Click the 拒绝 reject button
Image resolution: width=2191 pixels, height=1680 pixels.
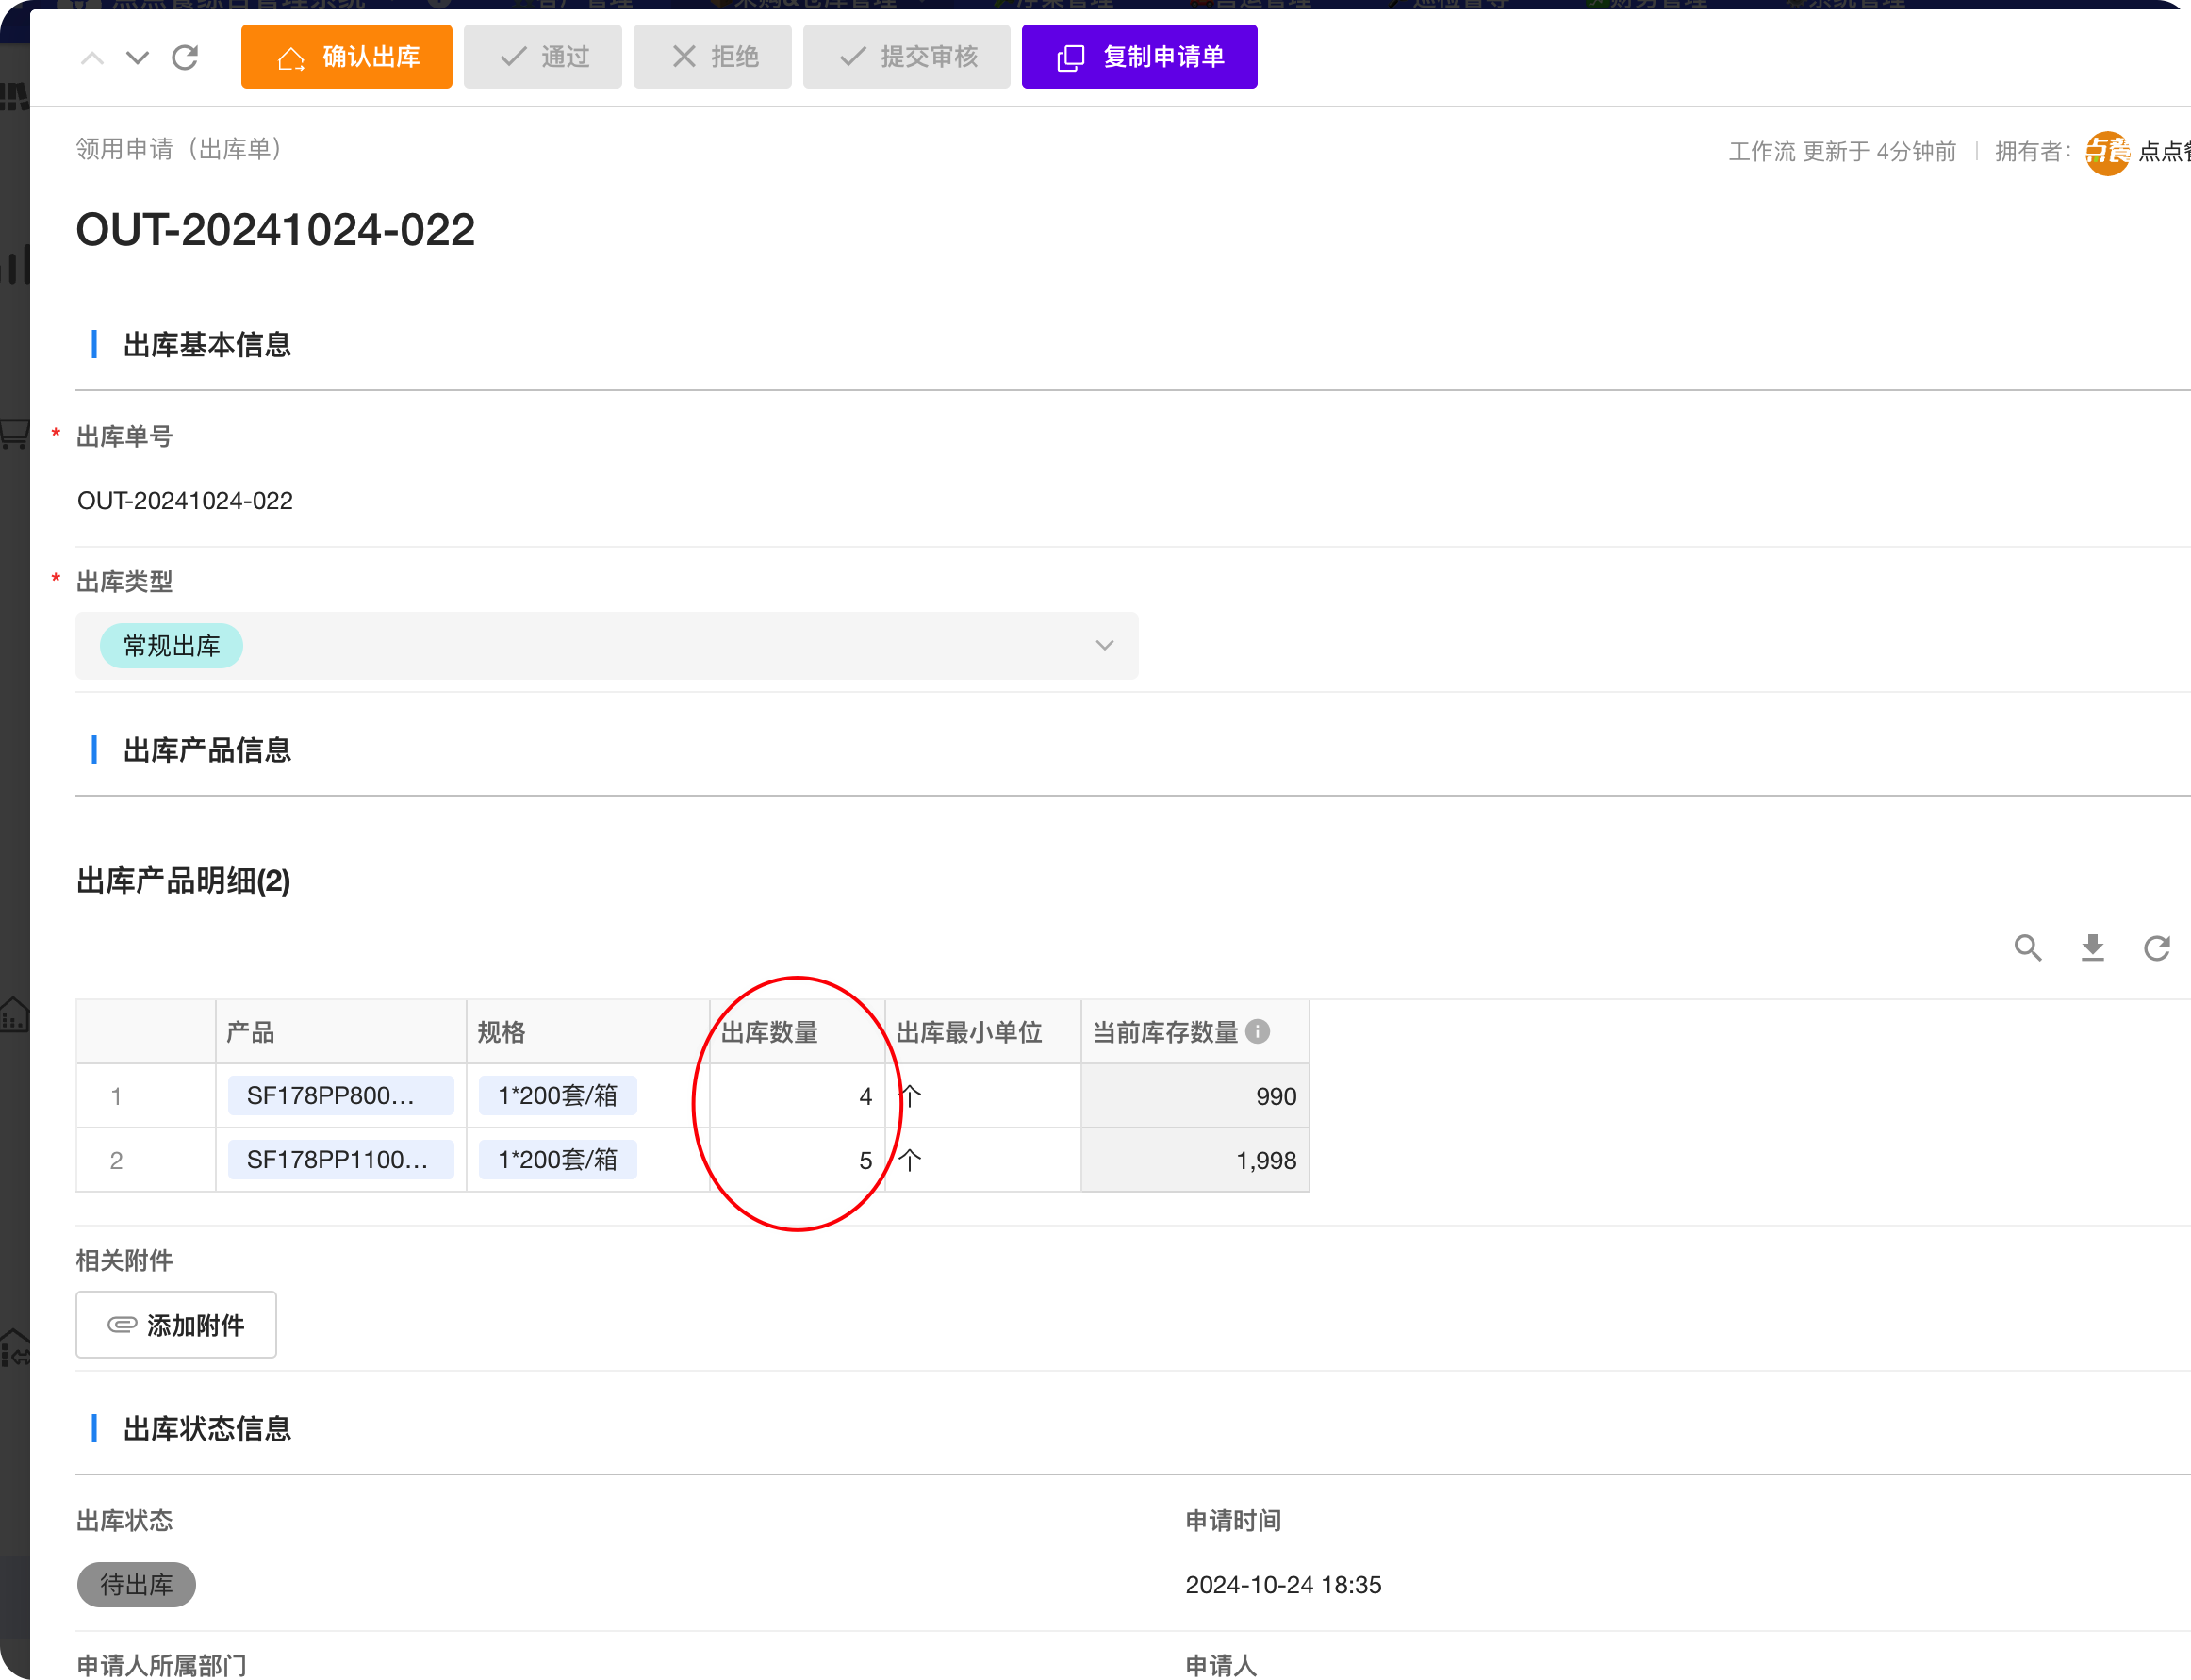[712, 57]
